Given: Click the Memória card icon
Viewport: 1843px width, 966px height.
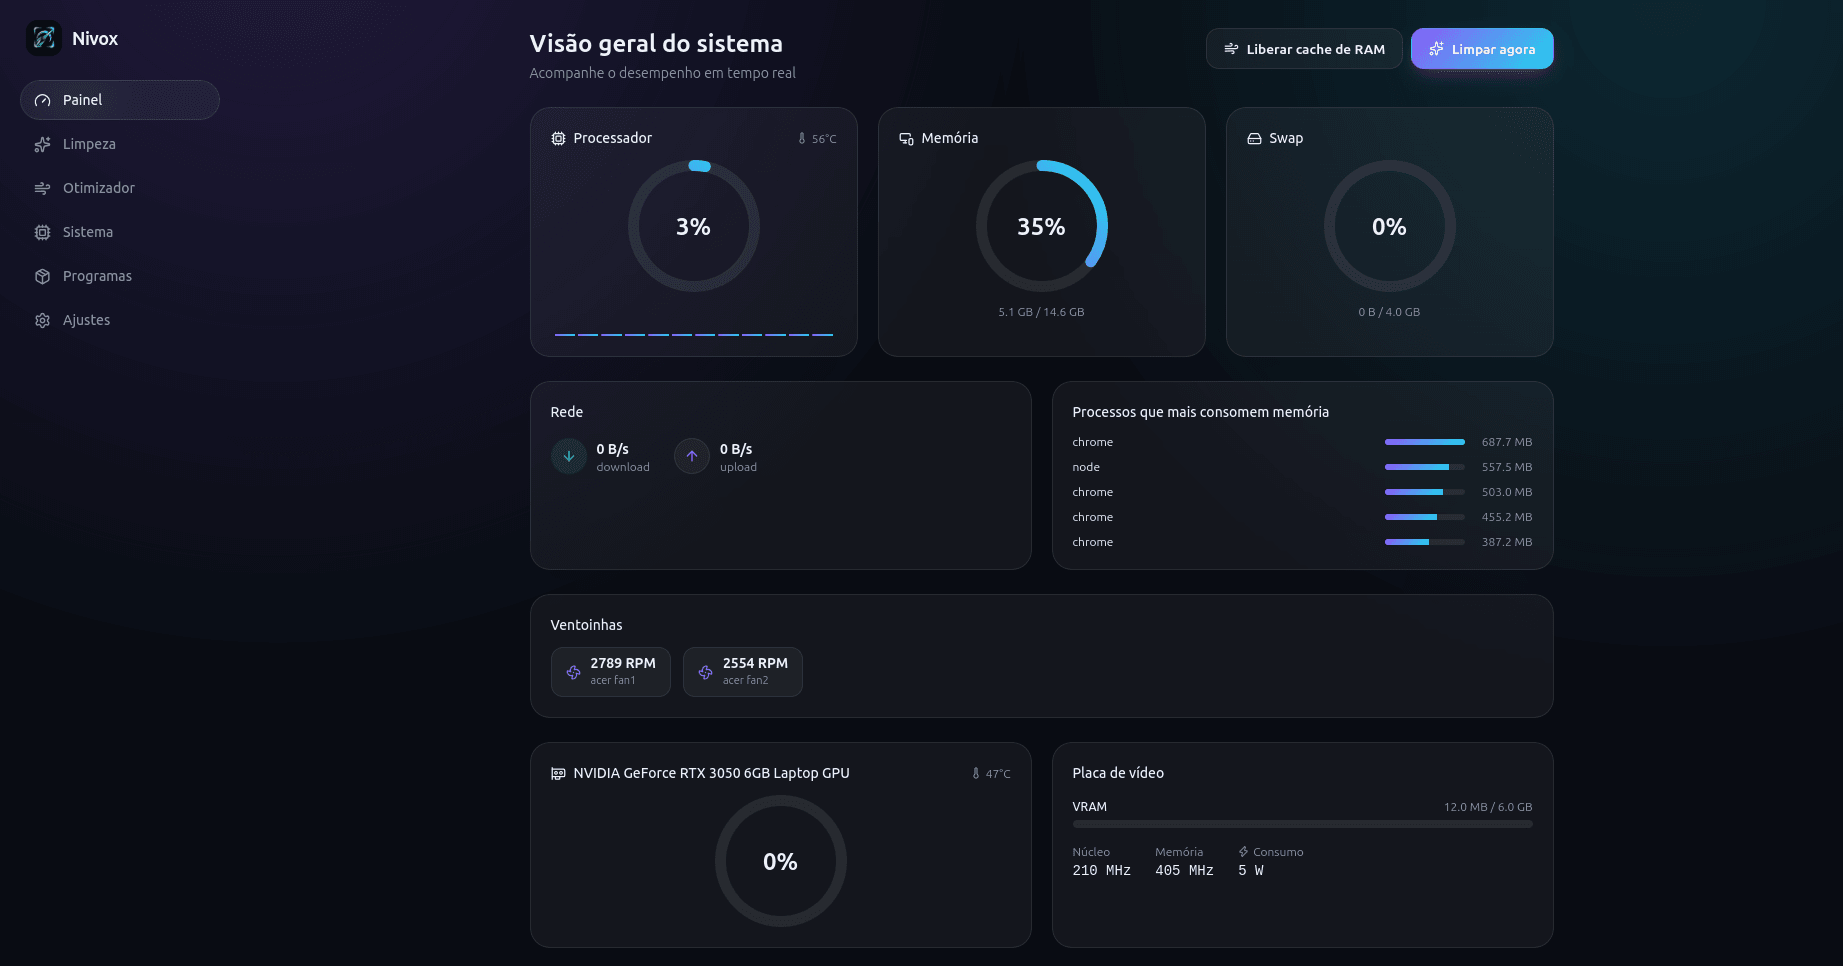Looking at the screenshot, I should [906, 138].
